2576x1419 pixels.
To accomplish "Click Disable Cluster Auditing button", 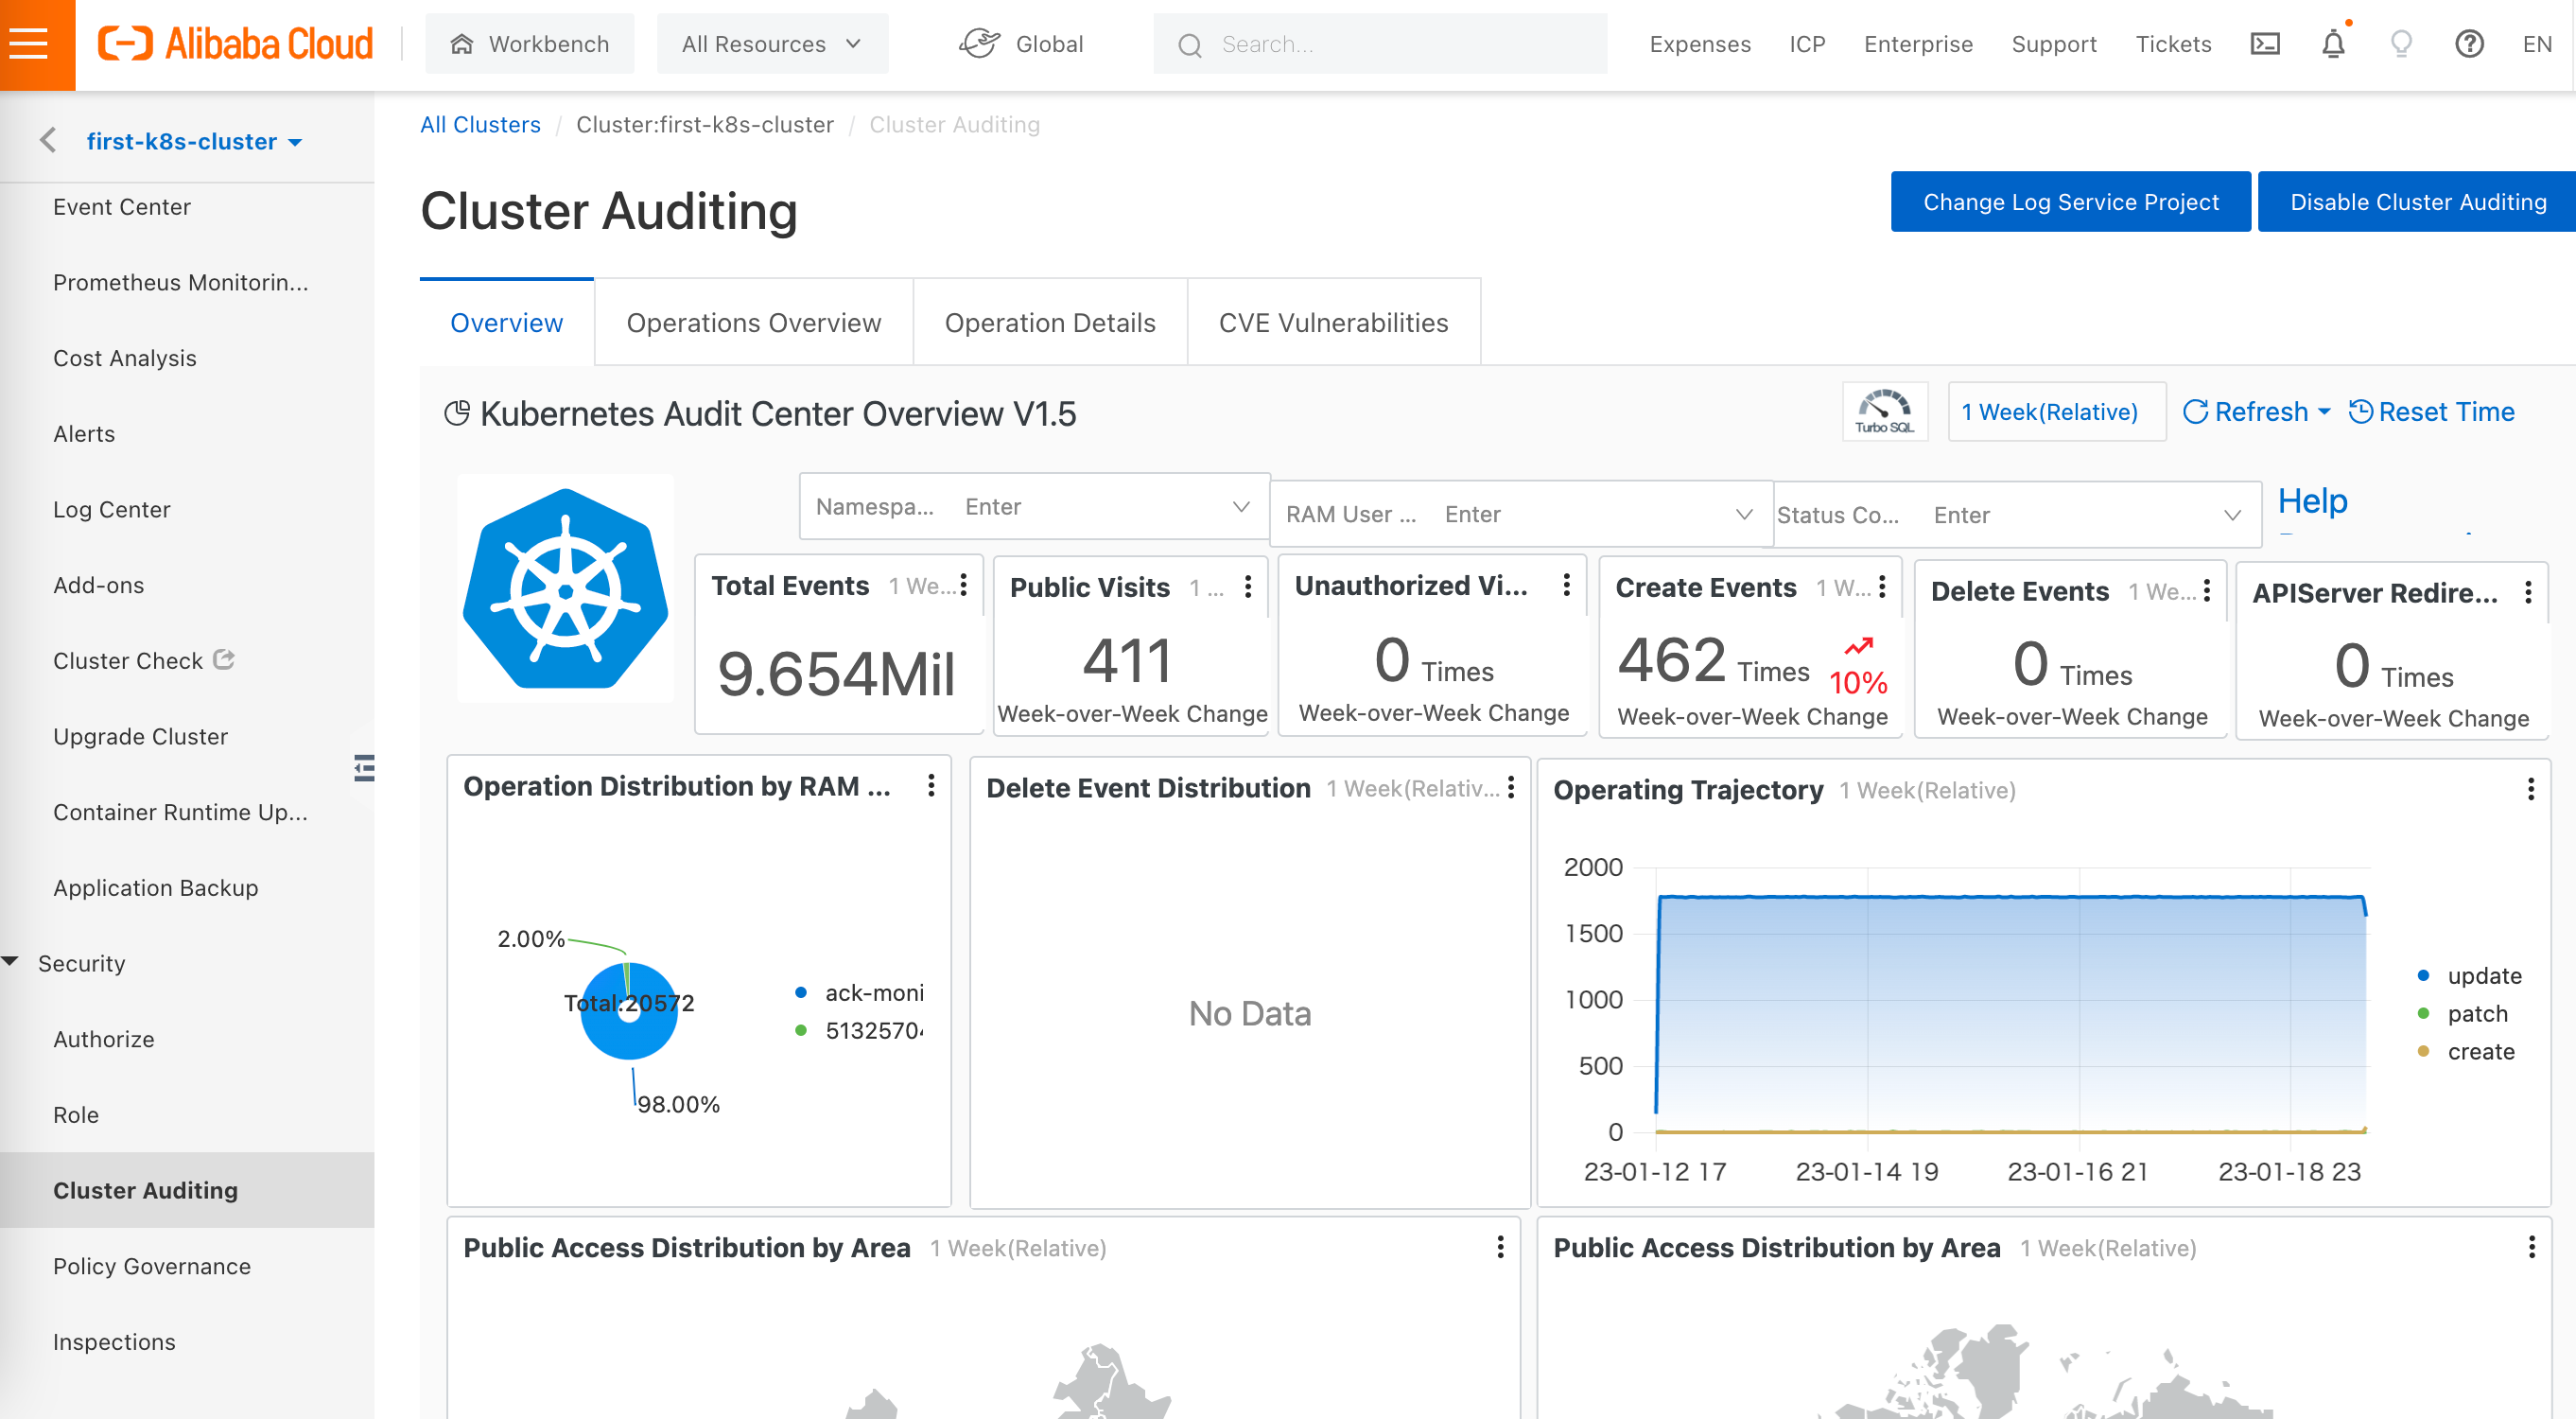I will point(2417,202).
